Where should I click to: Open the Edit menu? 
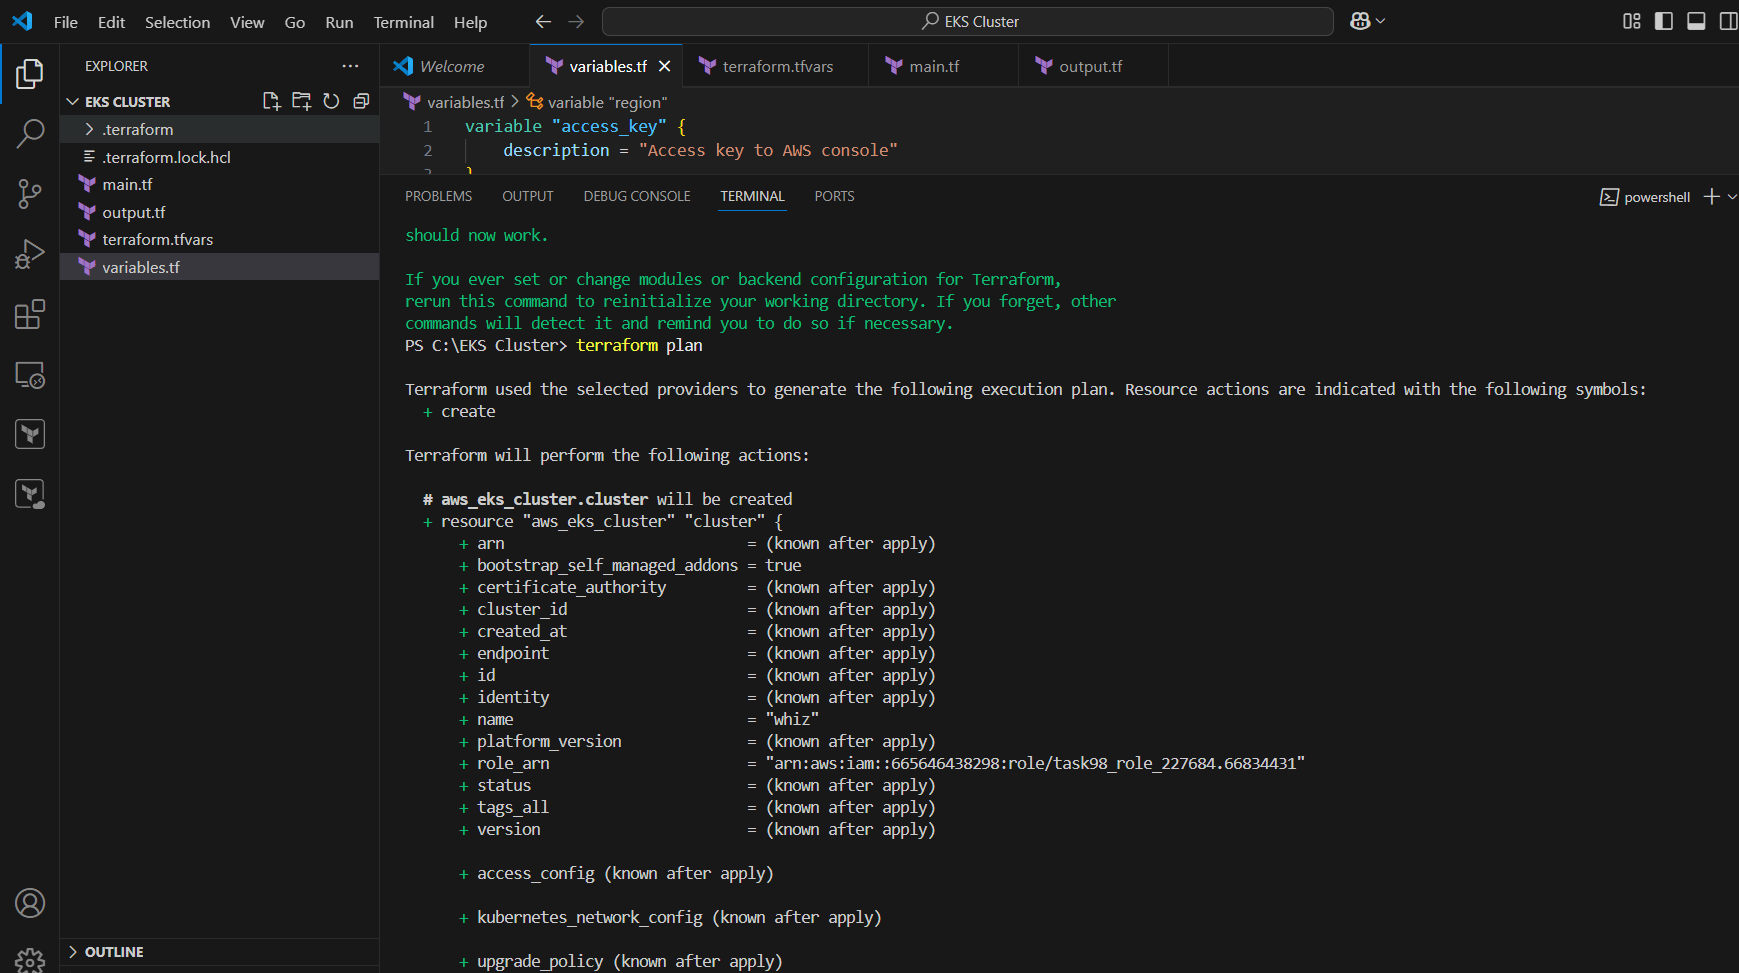[x=111, y=22]
